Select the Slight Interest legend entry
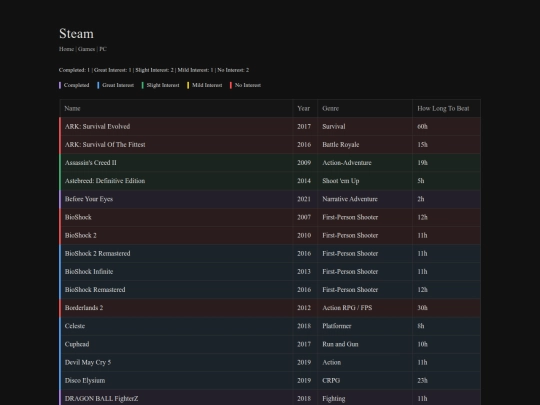Image resolution: width=540 pixels, height=405 pixels. (x=160, y=85)
